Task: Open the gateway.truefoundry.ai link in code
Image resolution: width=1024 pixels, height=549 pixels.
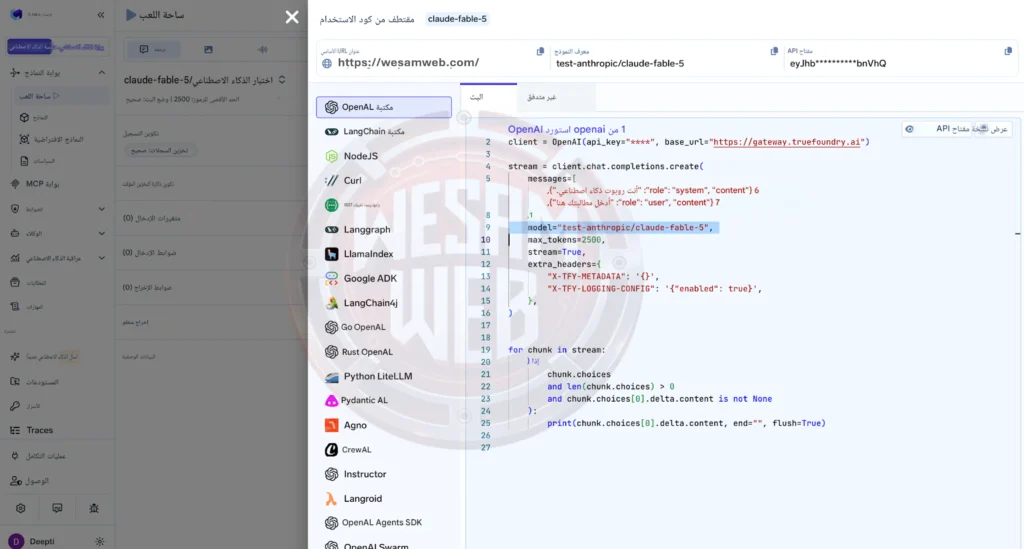Action: click(786, 142)
